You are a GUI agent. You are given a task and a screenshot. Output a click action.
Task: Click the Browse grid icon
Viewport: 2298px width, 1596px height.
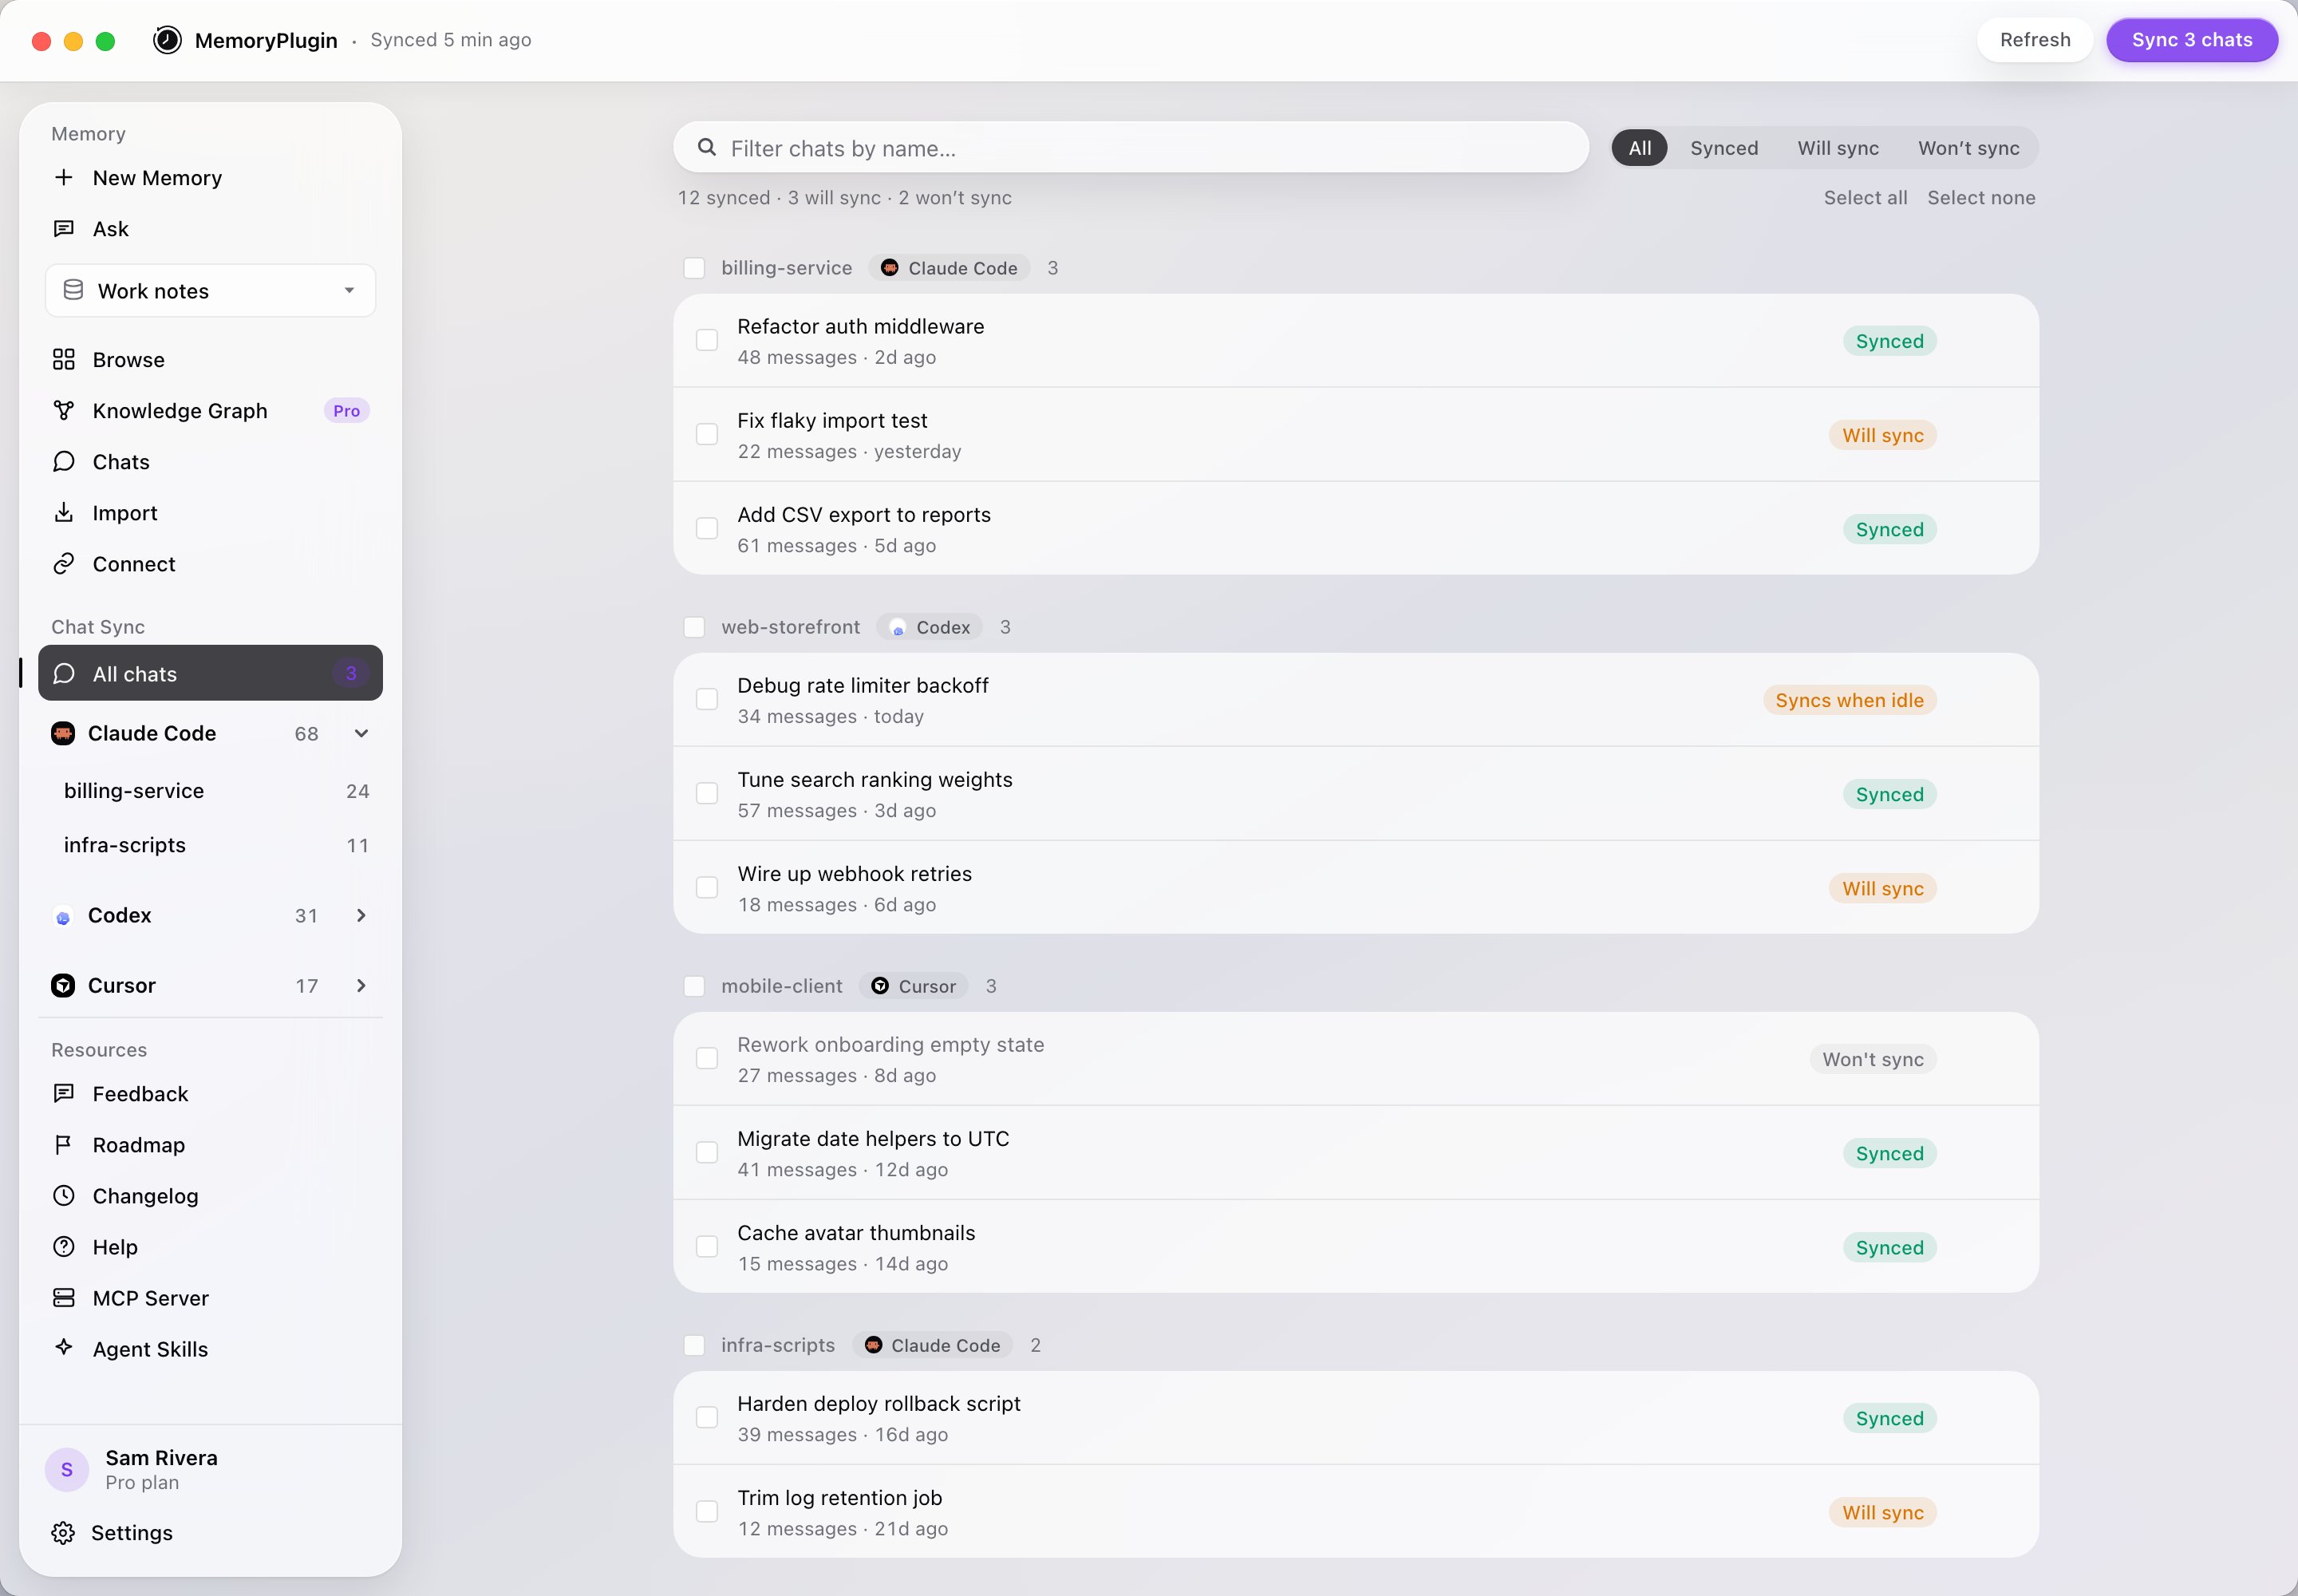[64, 359]
